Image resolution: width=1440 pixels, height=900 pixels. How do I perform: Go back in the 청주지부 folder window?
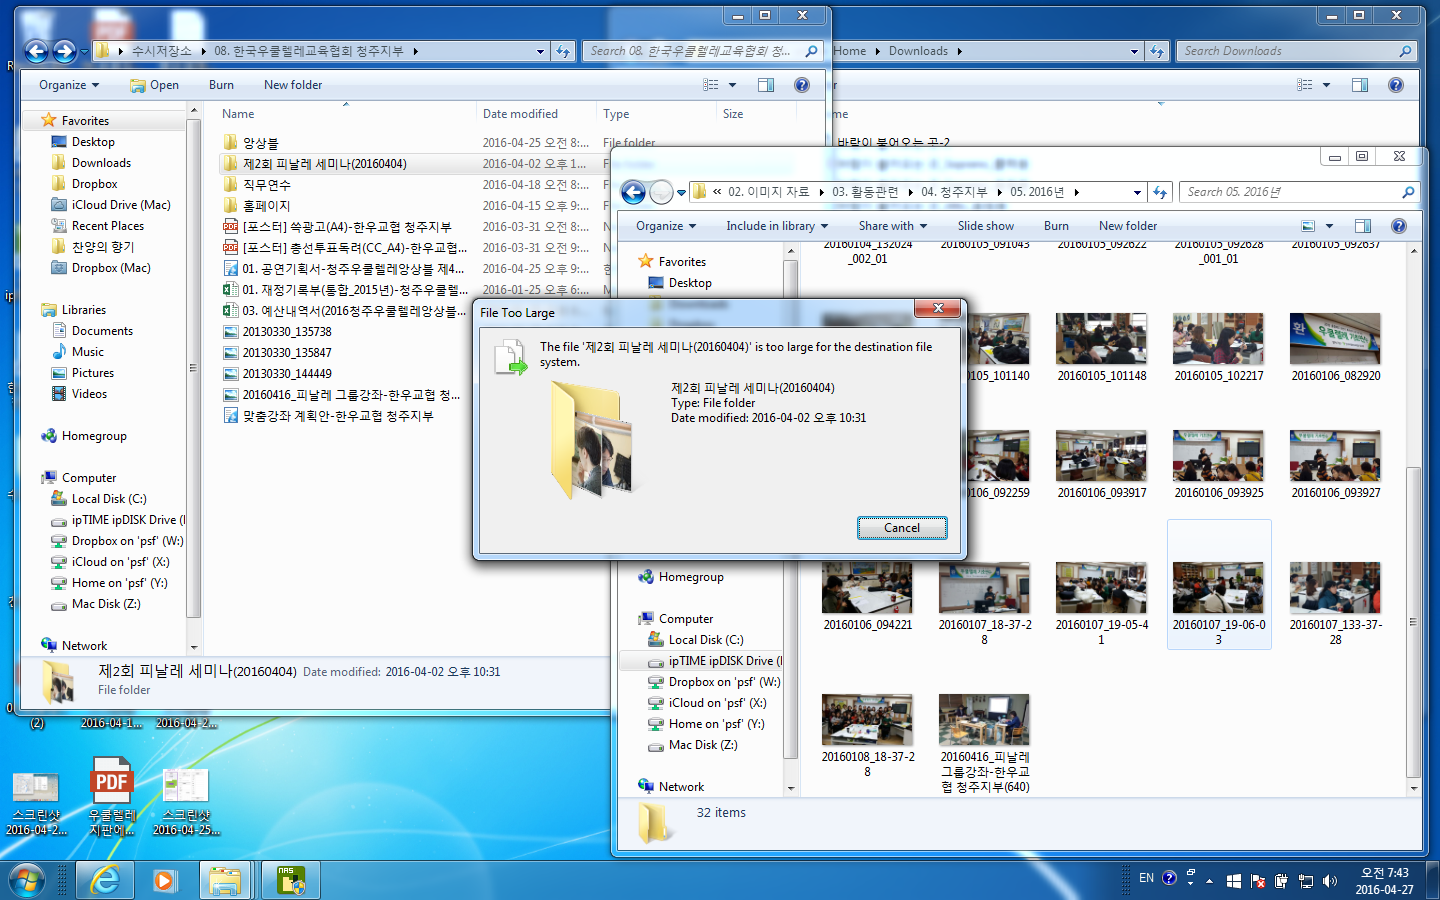tap(37, 51)
